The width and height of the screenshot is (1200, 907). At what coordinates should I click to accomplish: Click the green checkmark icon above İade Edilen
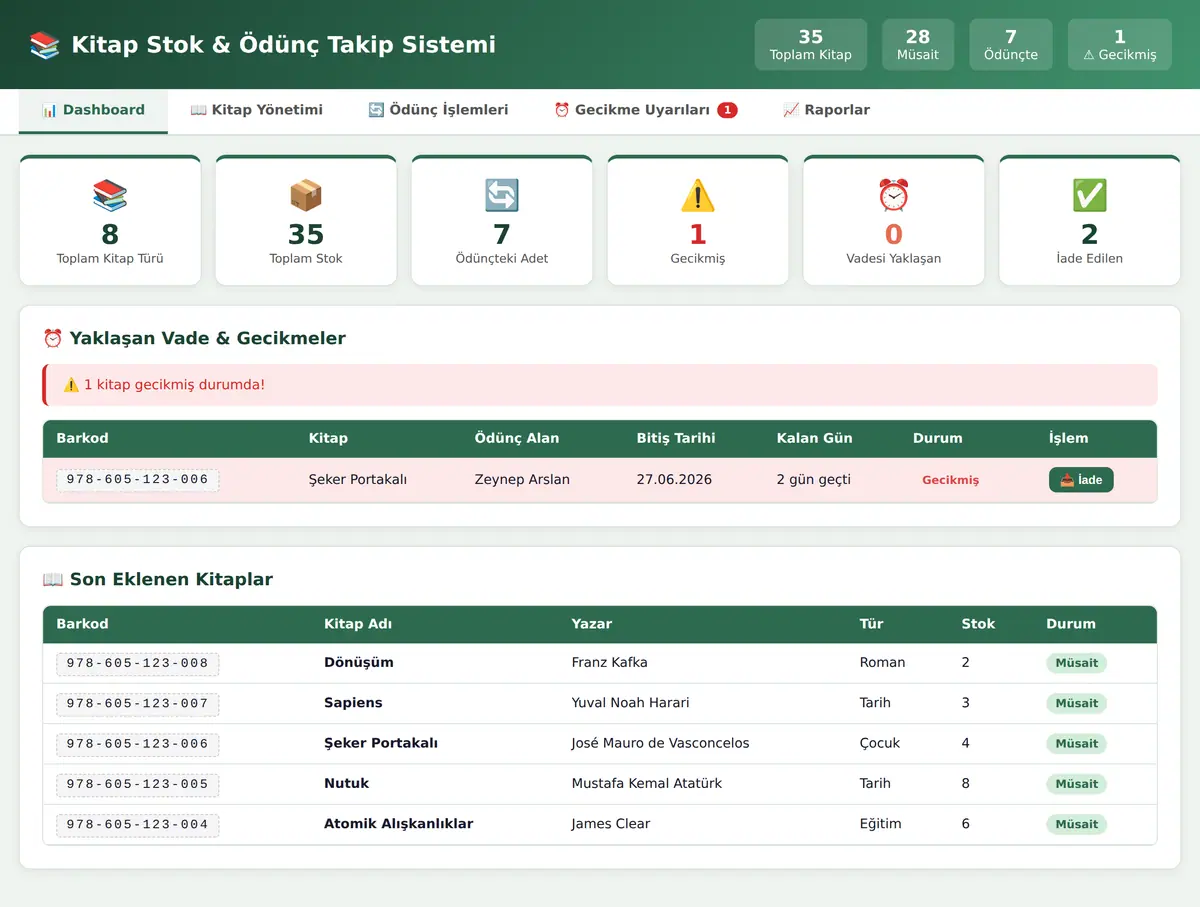pos(1090,195)
